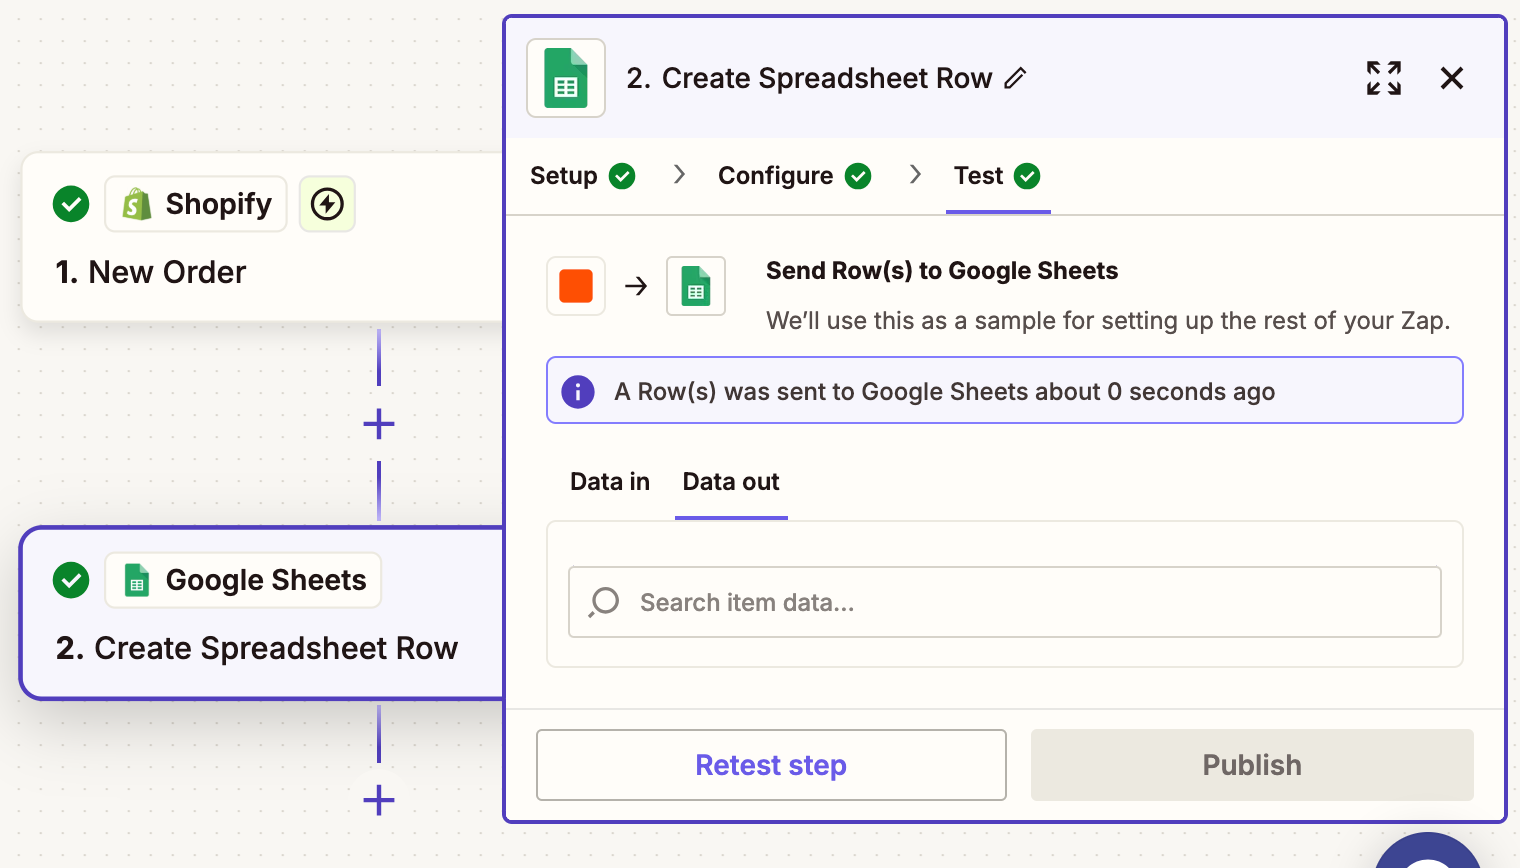This screenshot has height=868, width=1520.
Task: Click the Shopify app badge on step 1
Action: [196, 204]
